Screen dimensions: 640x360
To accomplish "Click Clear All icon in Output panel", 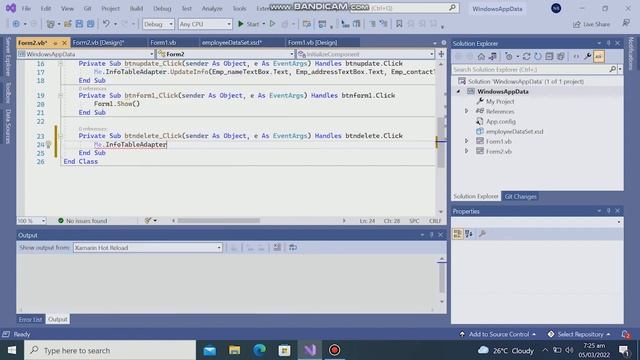I will (277, 248).
